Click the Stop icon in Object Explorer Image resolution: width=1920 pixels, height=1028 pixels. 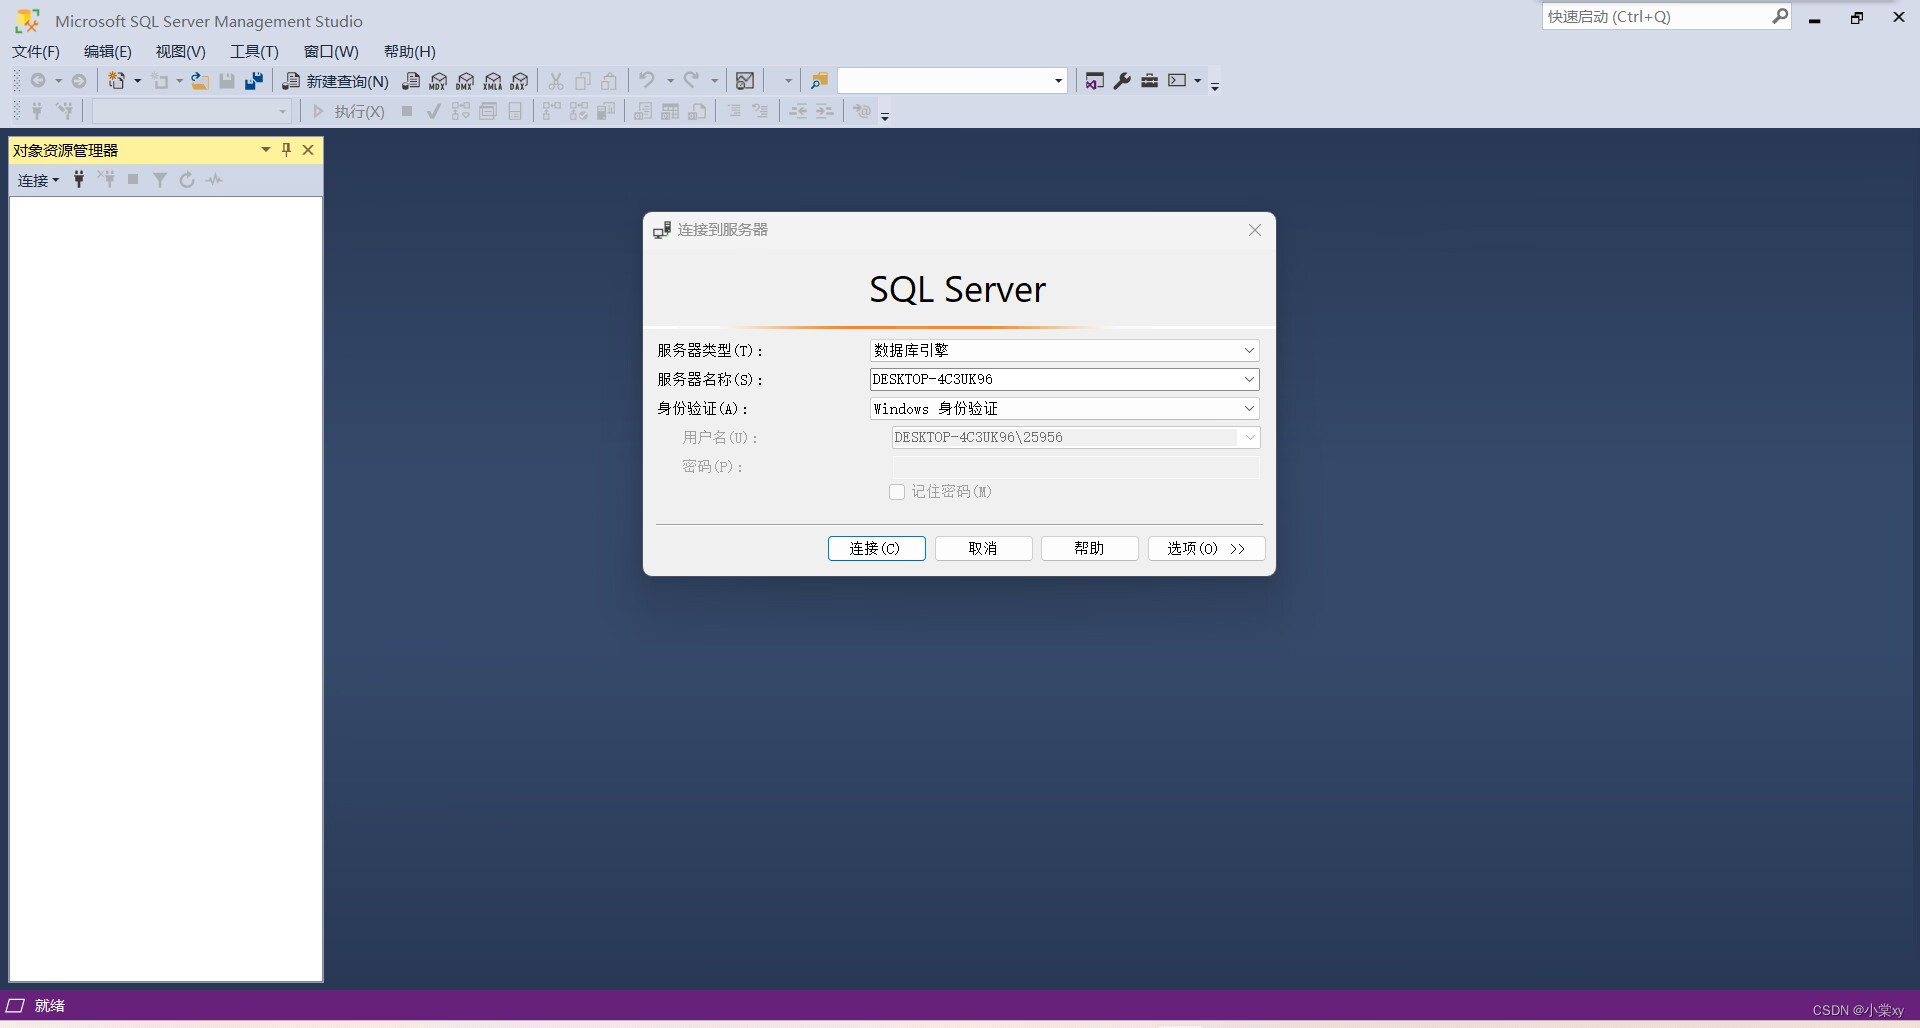[133, 180]
